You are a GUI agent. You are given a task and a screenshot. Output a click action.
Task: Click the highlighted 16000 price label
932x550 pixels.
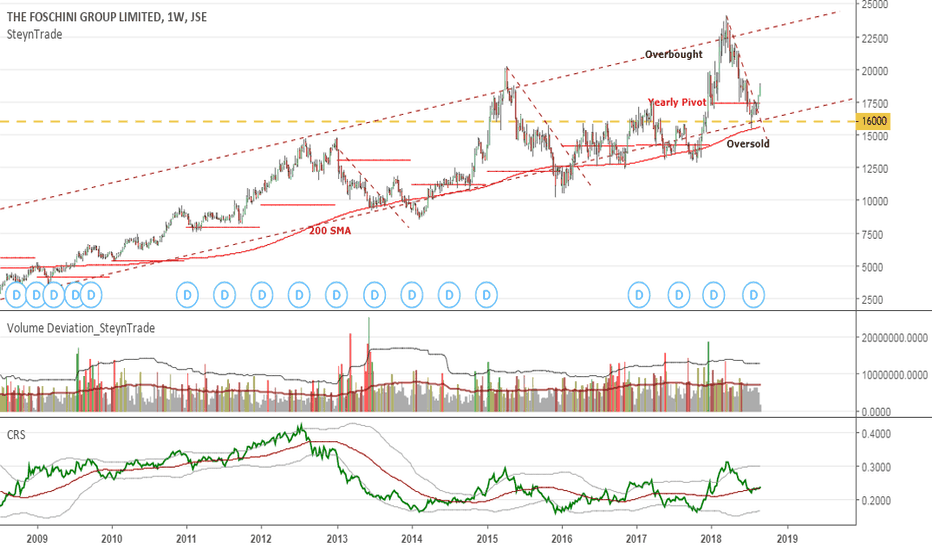coord(874,121)
